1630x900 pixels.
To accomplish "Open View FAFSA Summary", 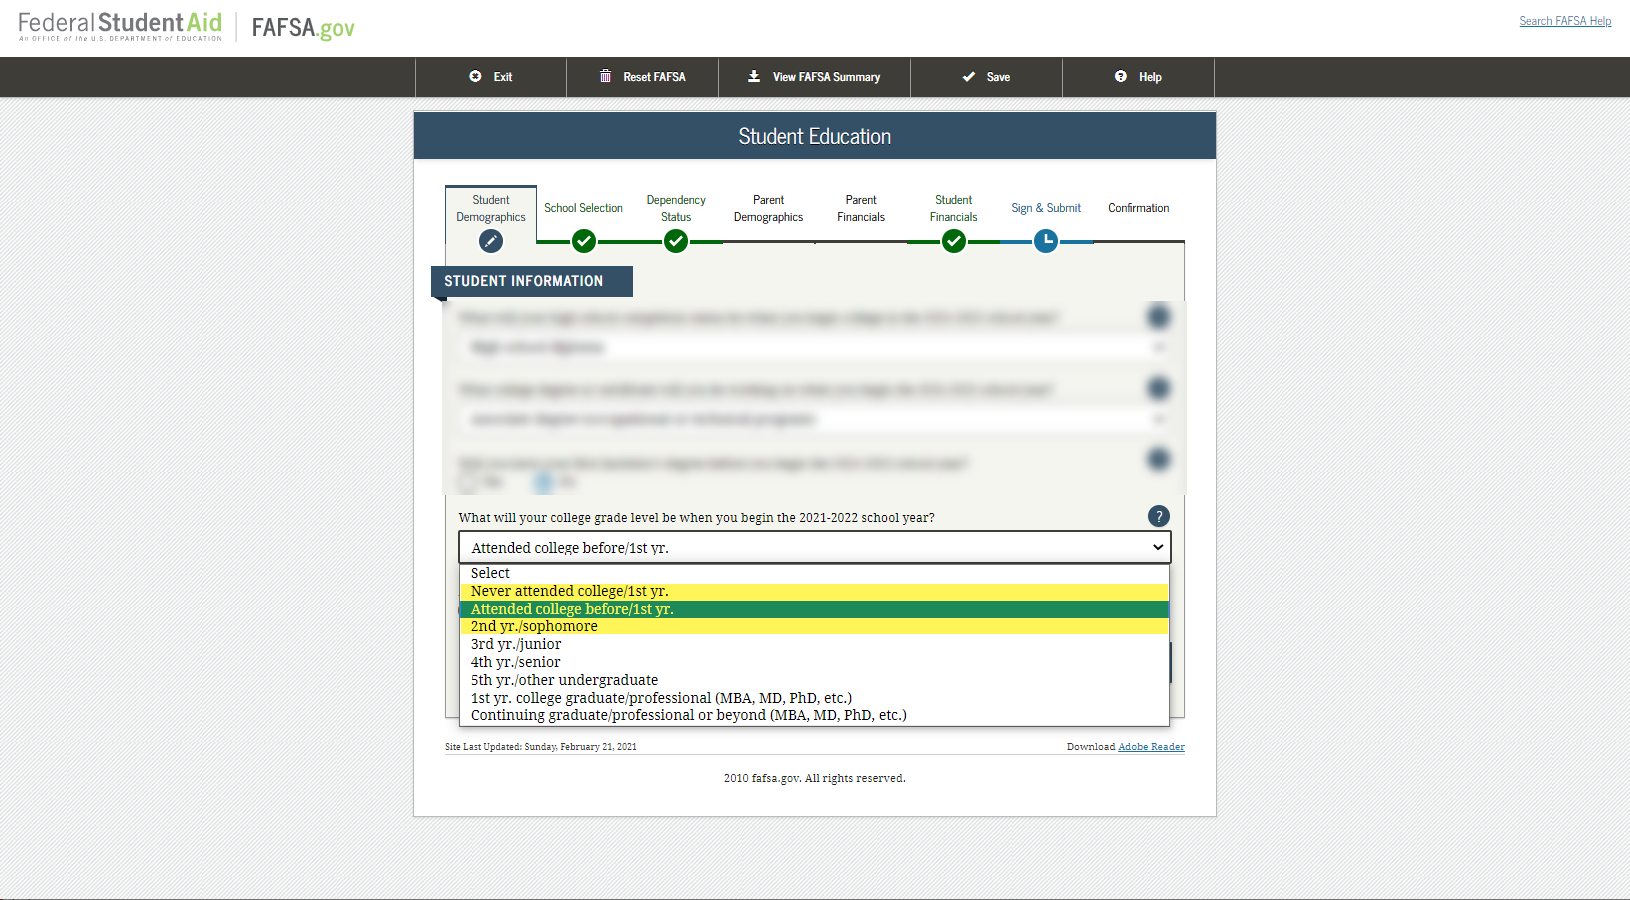I will pos(814,77).
